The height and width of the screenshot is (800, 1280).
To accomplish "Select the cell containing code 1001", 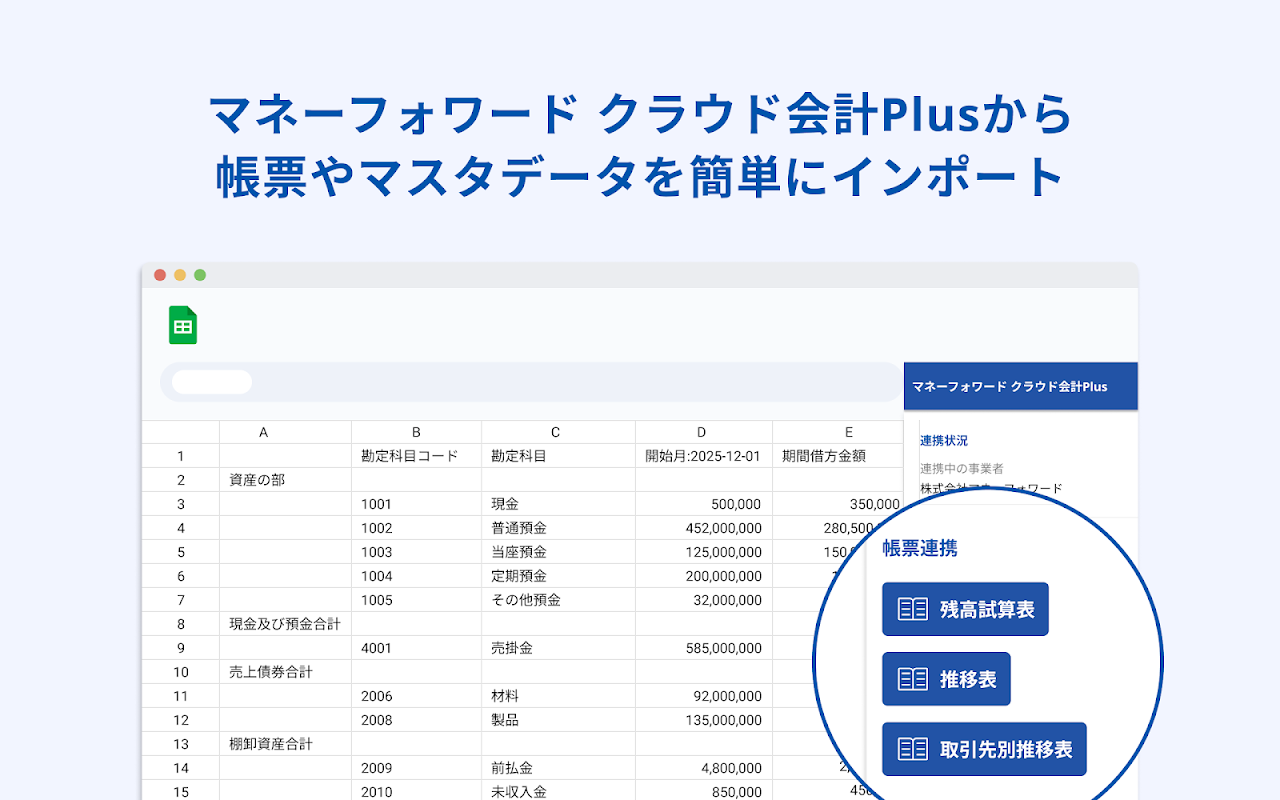I will [x=416, y=504].
